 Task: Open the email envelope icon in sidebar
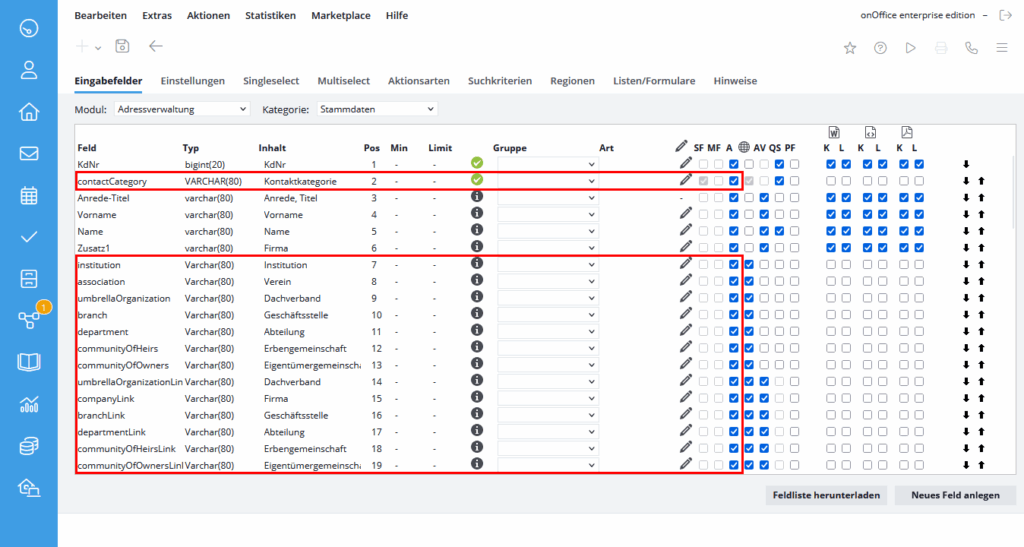(29, 153)
